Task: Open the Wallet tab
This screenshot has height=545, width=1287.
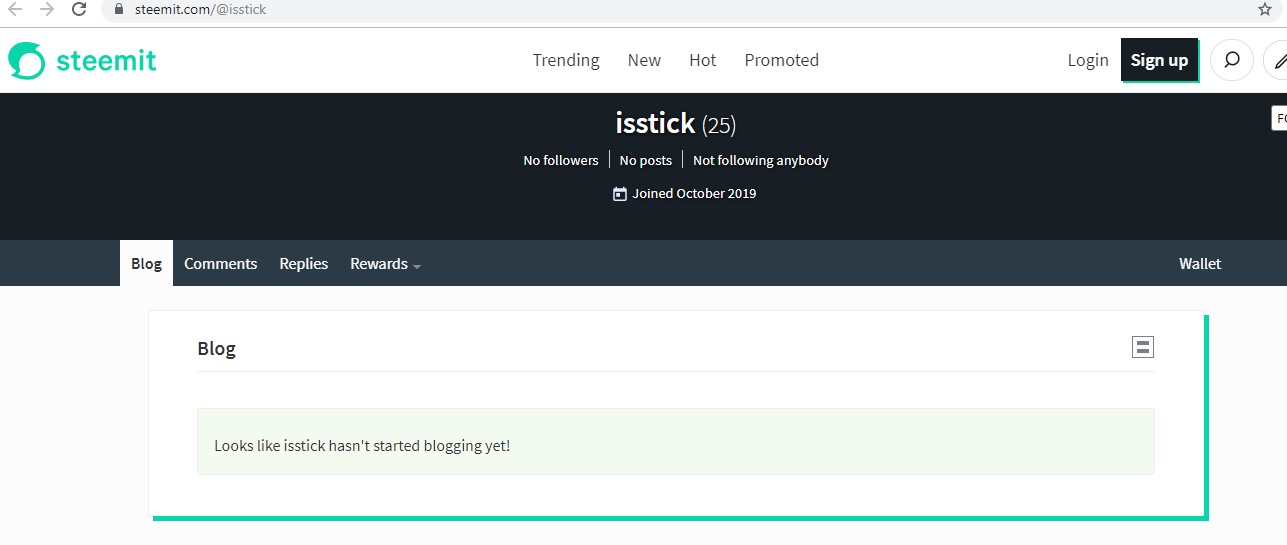Action: tap(1200, 263)
